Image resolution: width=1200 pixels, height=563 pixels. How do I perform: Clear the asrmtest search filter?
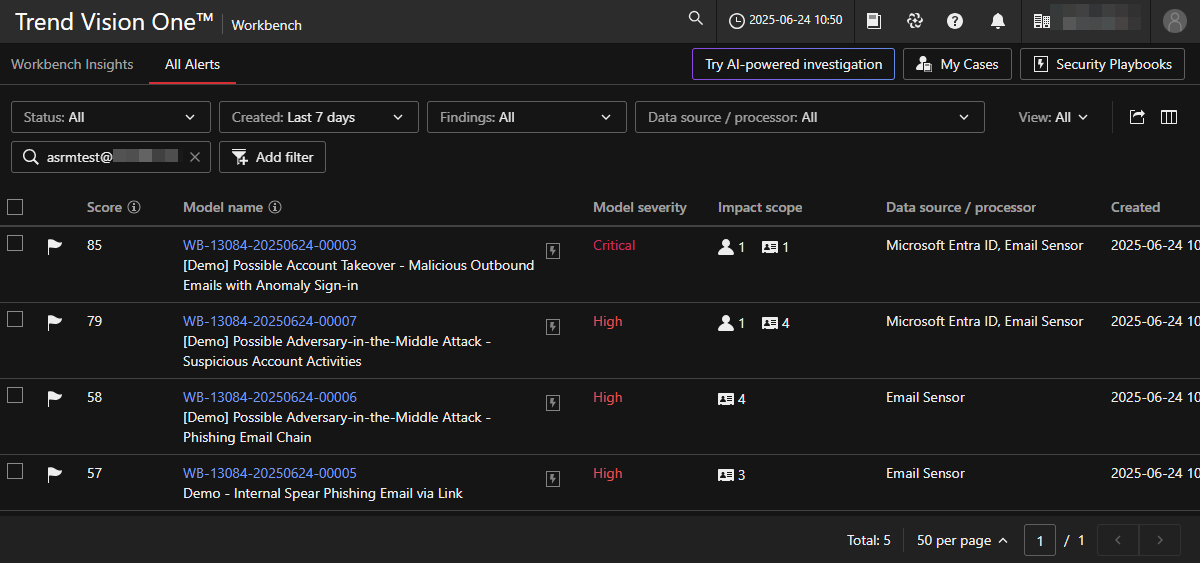195,157
